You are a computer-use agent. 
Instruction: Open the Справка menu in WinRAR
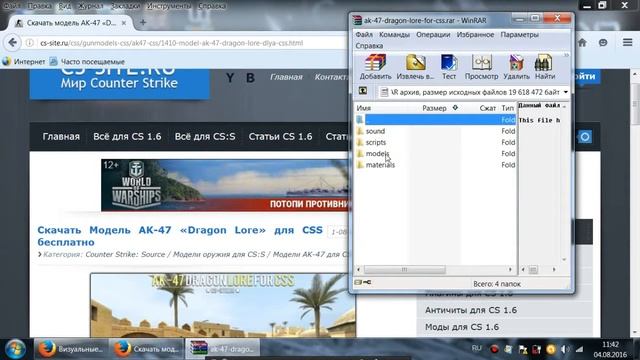pyautogui.click(x=369, y=46)
